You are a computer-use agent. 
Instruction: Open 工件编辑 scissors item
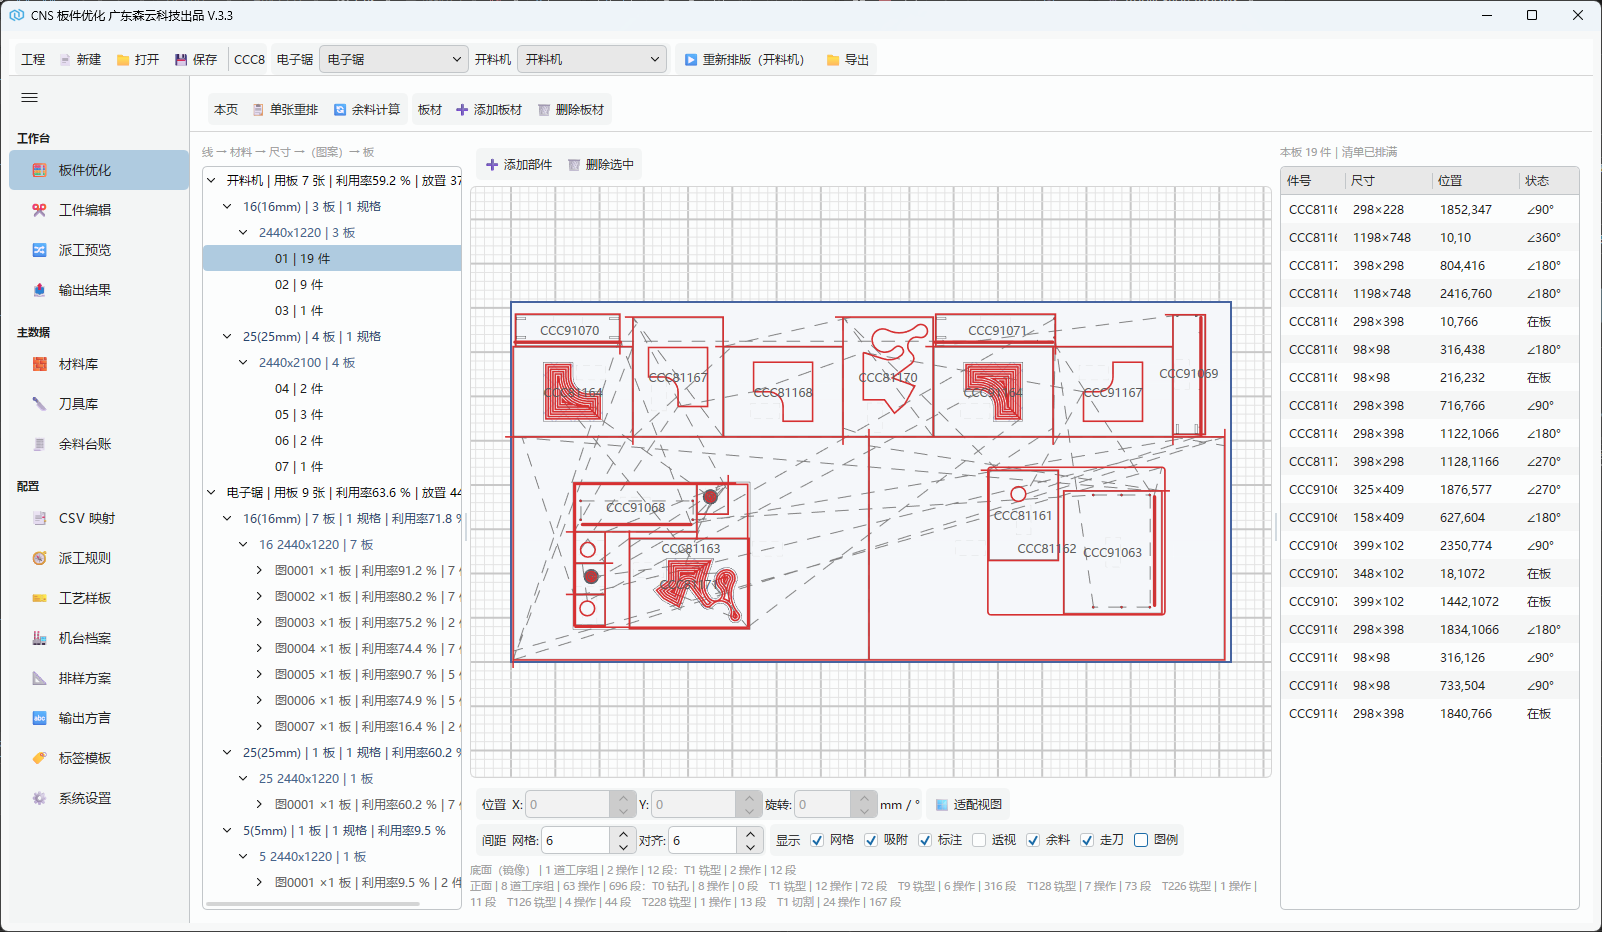(x=99, y=210)
